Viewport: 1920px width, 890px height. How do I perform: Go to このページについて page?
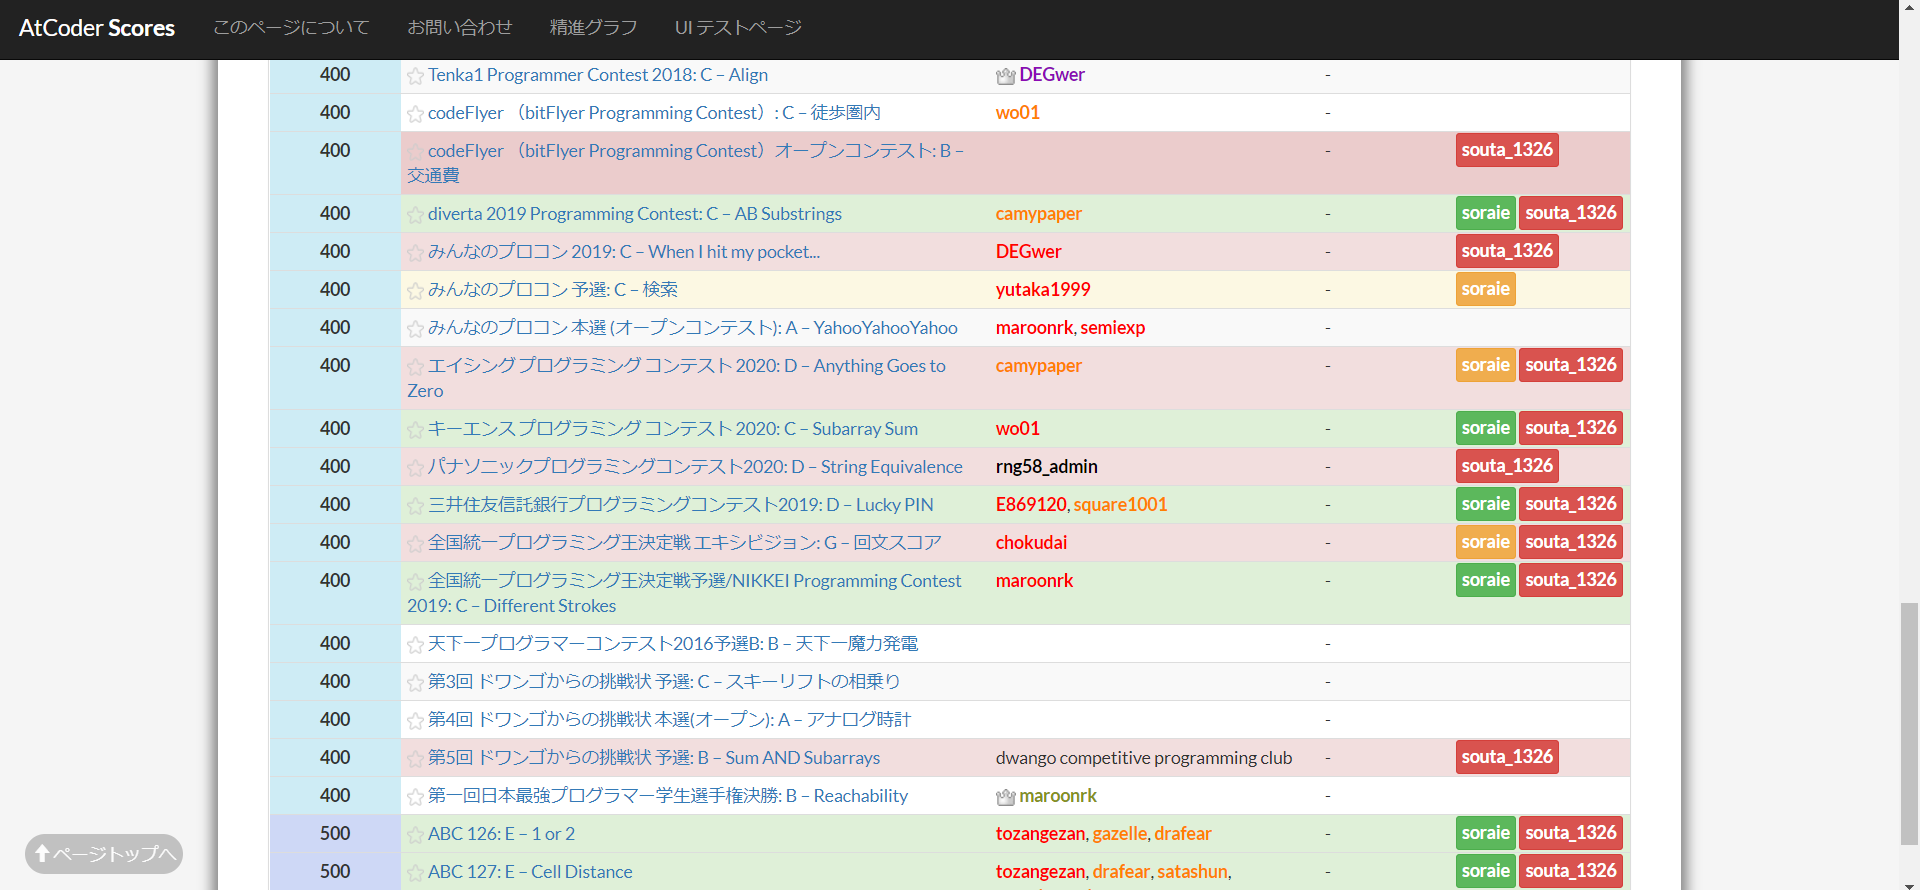click(x=291, y=28)
